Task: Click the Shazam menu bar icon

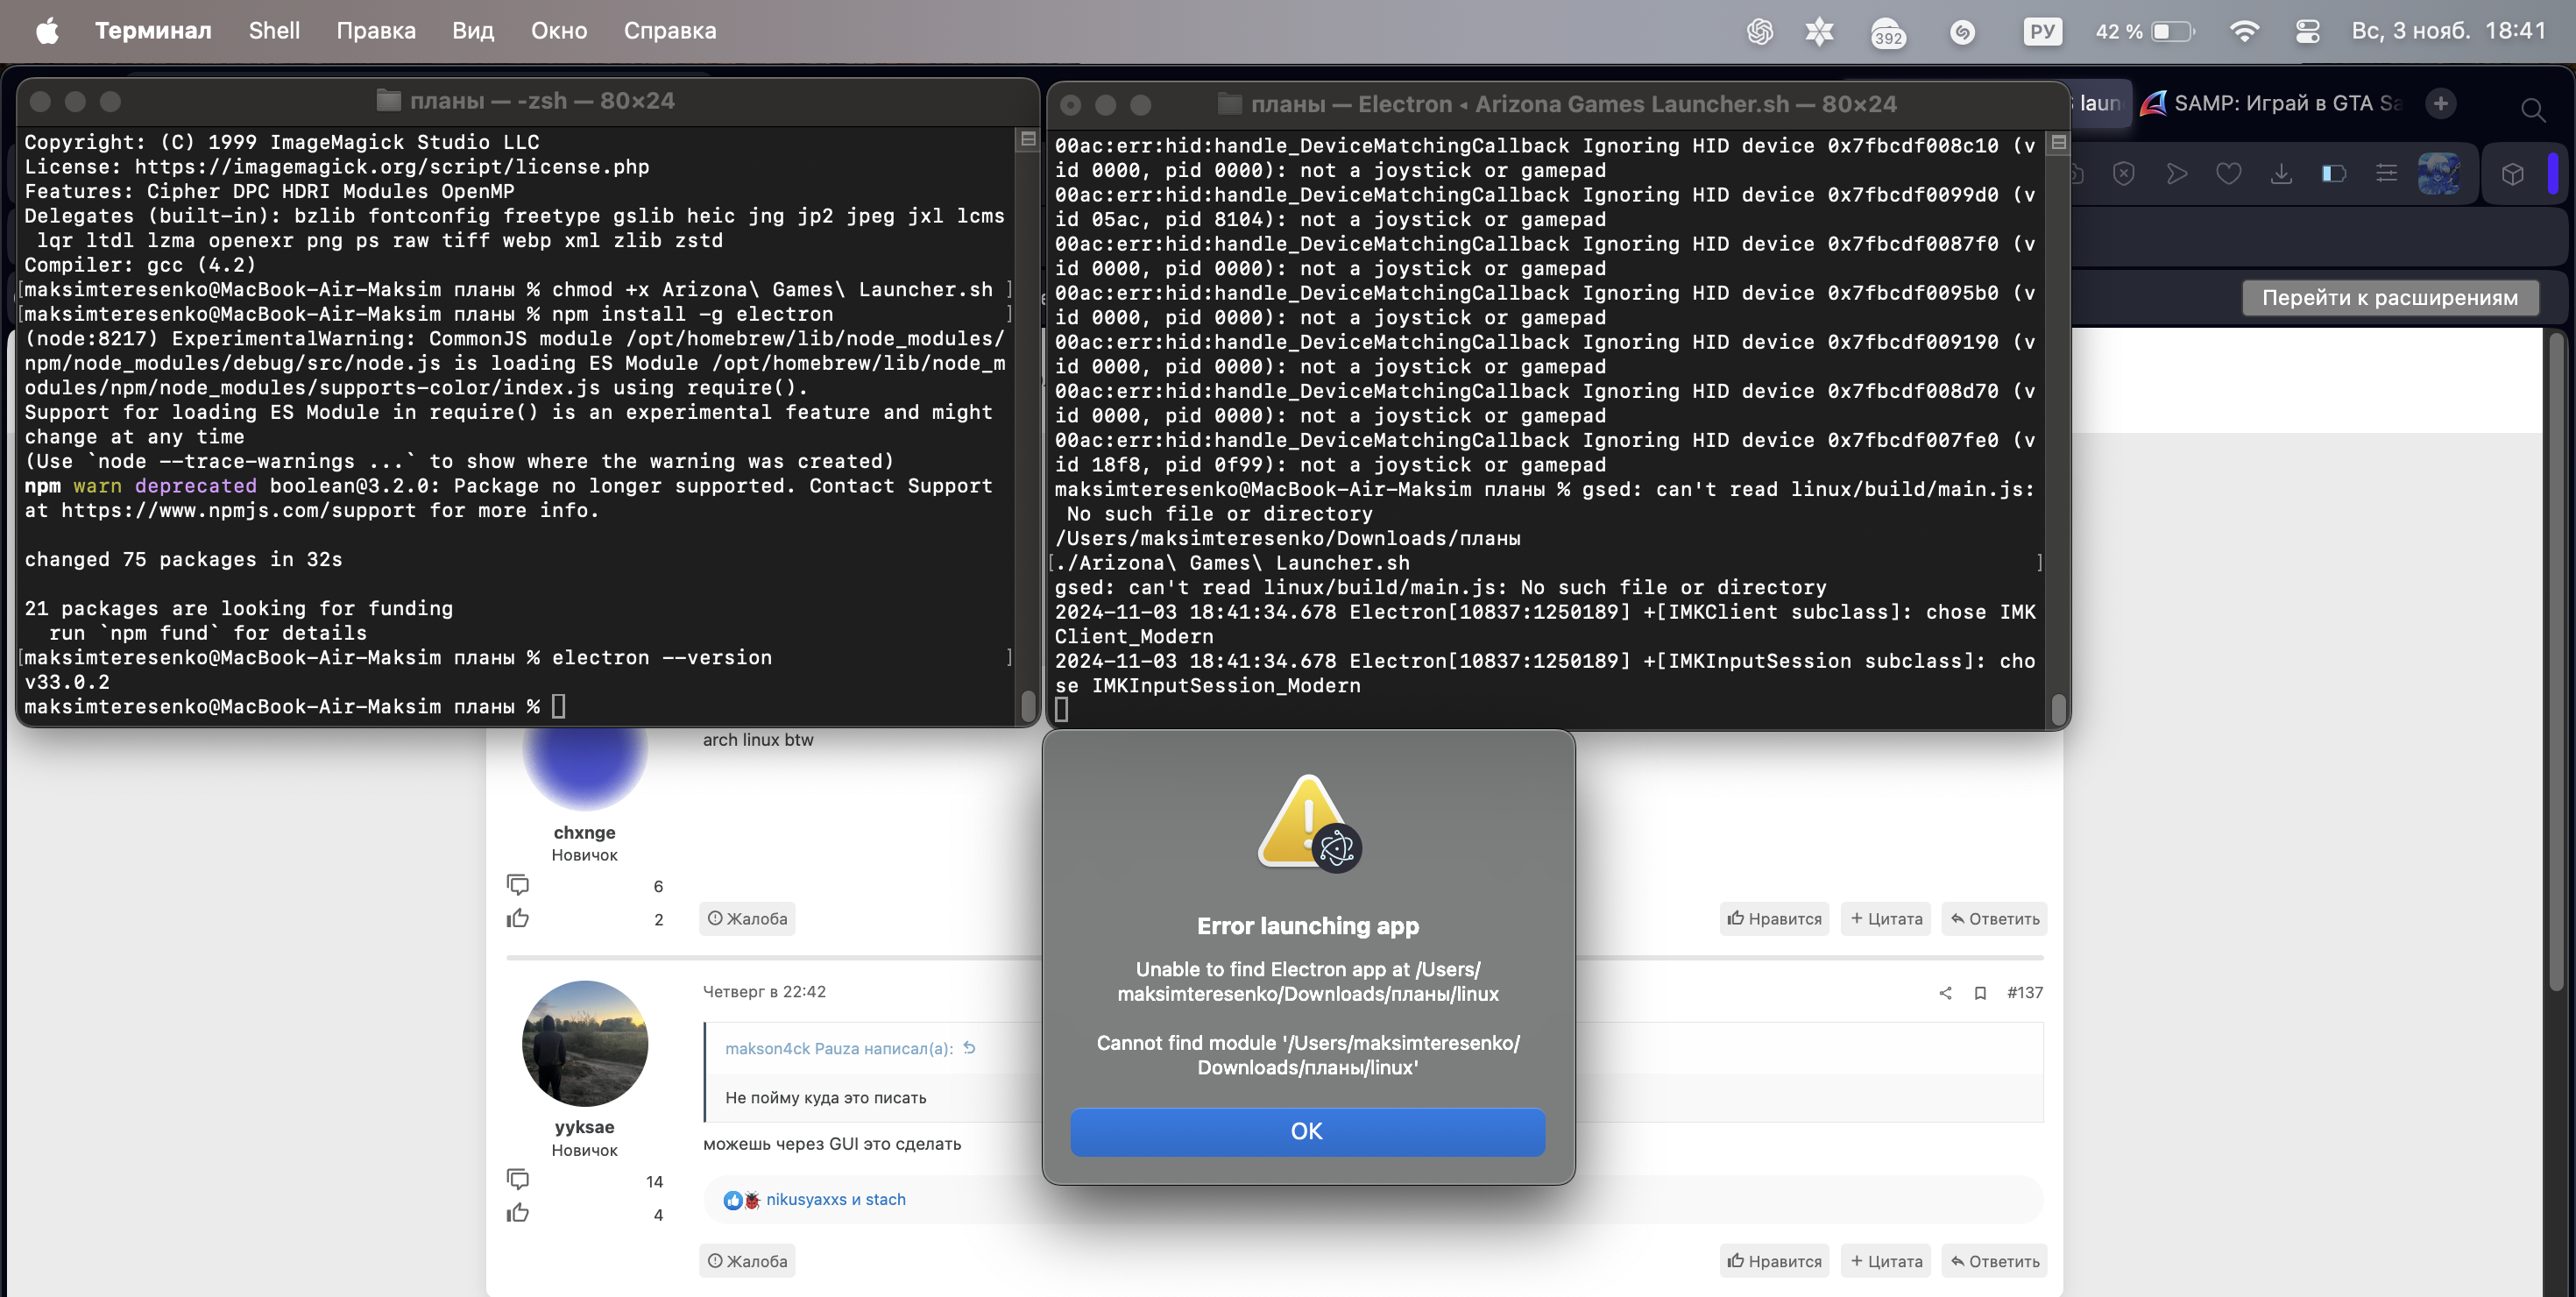Action: (x=1963, y=32)
